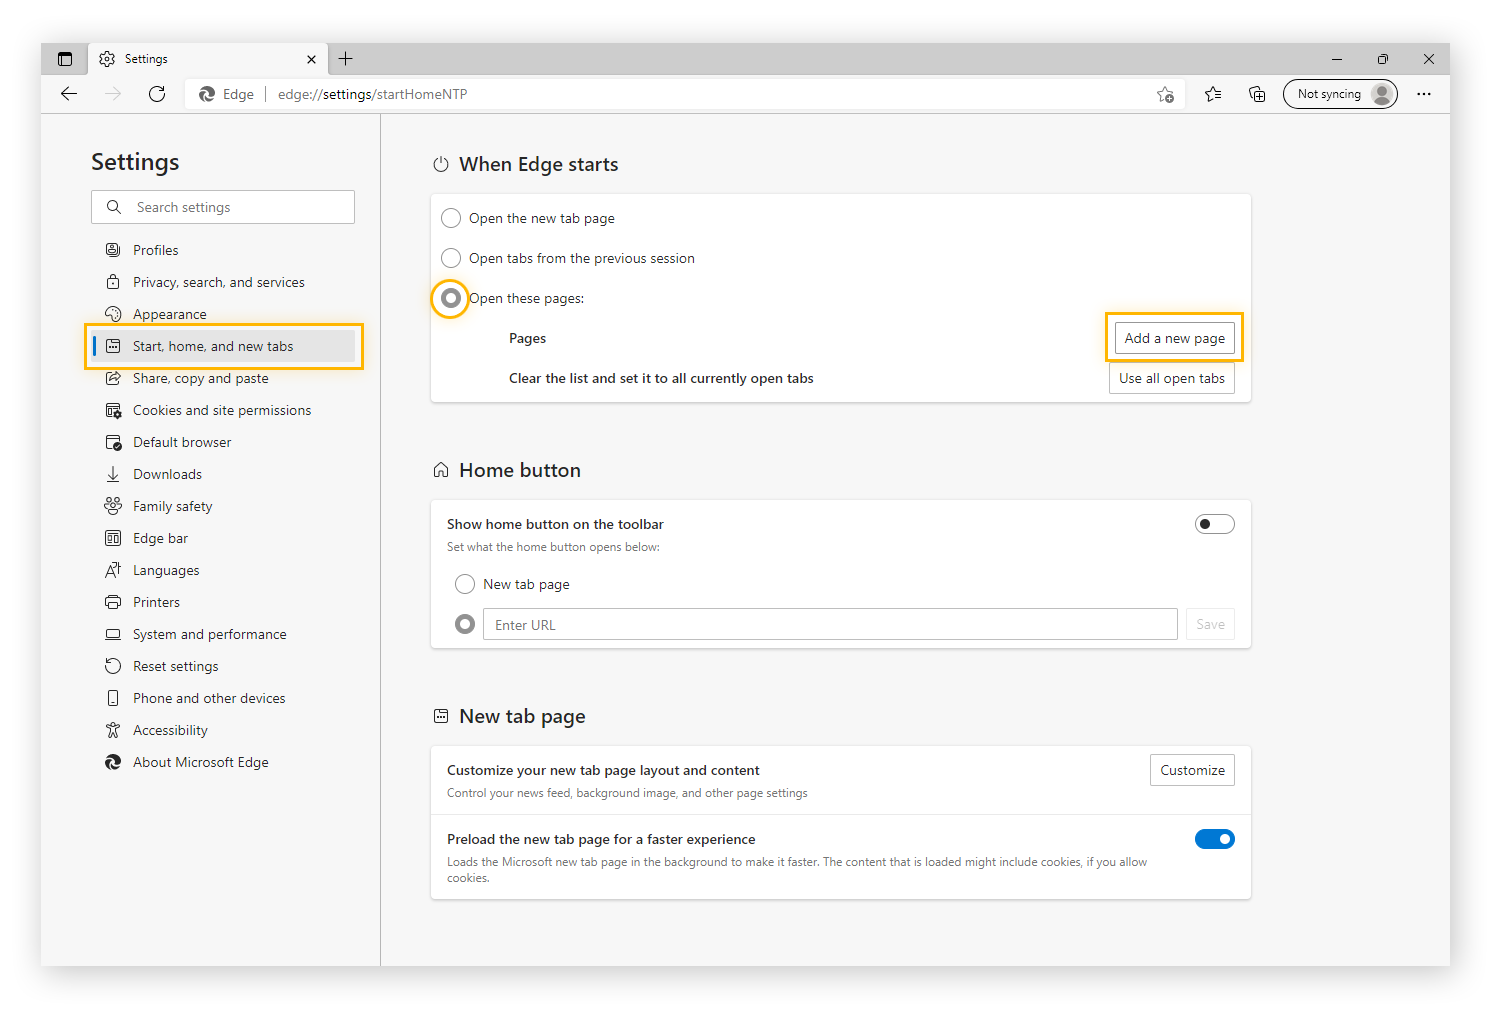Select the Enter URL radio button
Image resolution: width=1499 pixels, height=1012 pixels.
coord(465,624)
